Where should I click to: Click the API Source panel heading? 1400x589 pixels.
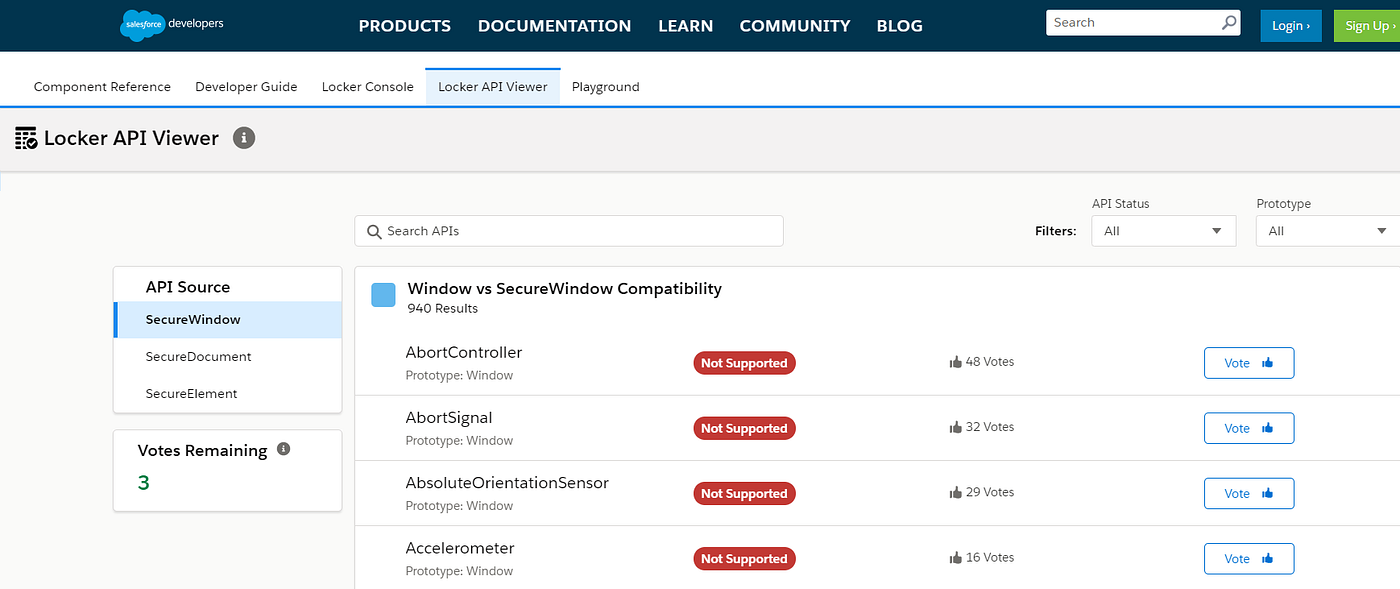(x=188, y=287)
